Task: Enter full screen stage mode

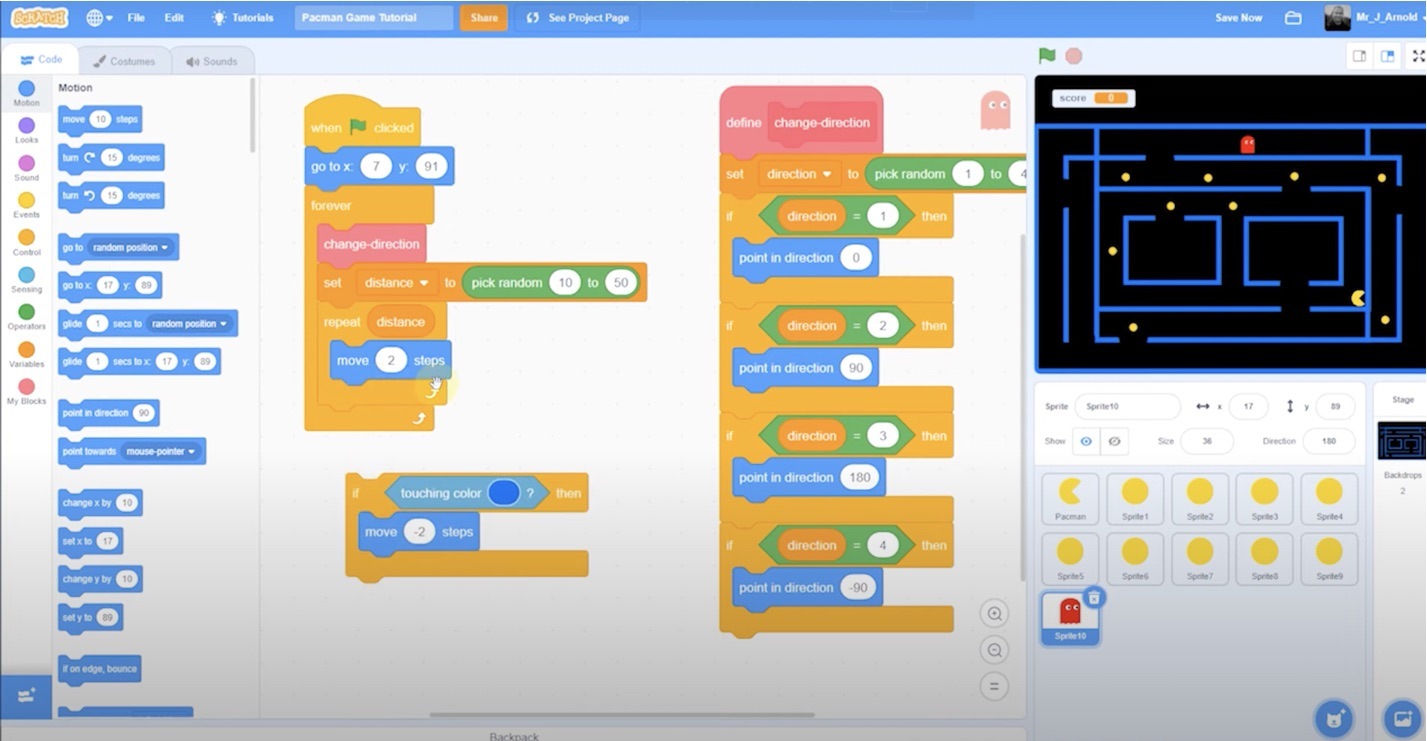Action: click(x=1418, y=56)
